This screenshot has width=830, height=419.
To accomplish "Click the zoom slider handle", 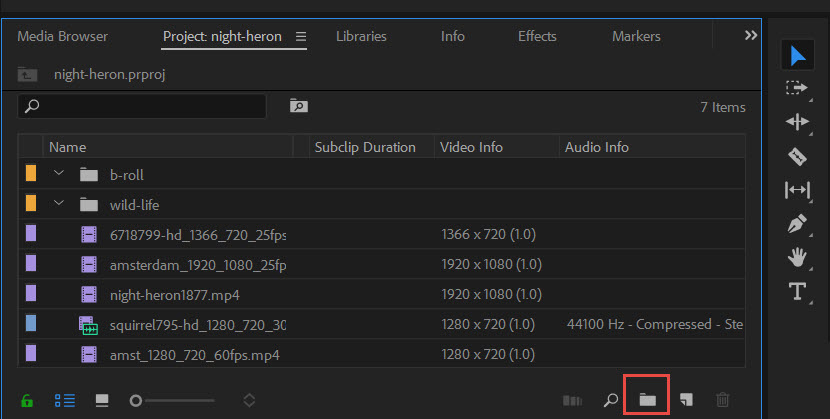I will click(x=136, y=400).
